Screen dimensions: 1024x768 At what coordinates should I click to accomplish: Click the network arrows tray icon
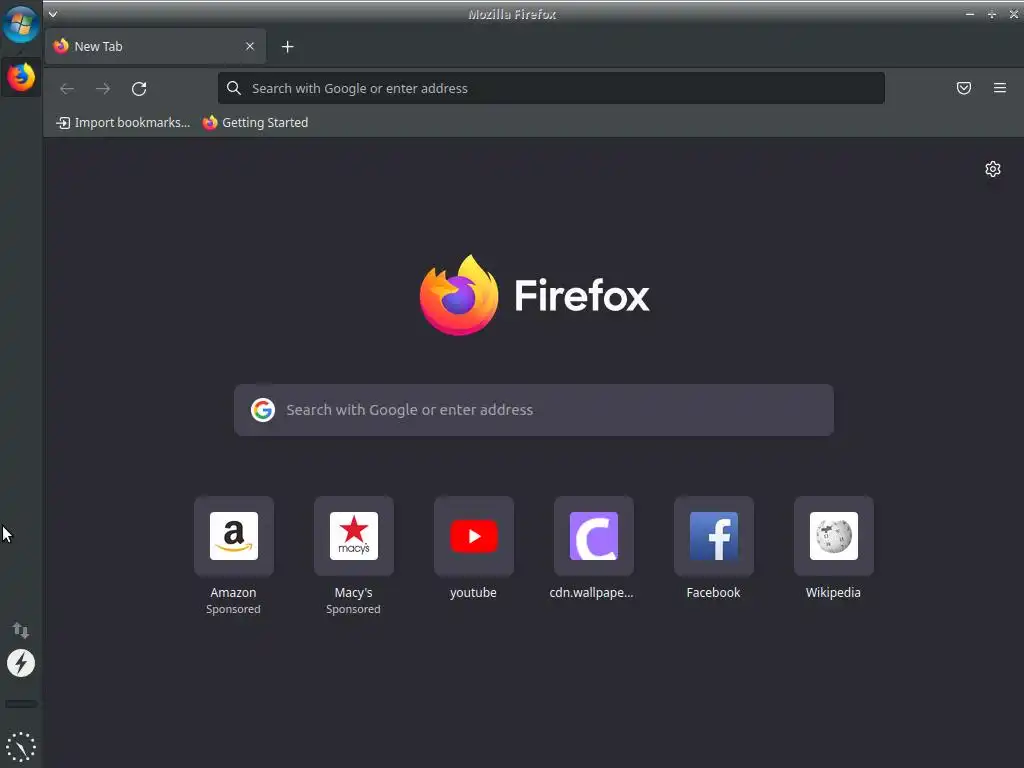pyautogui.click(x=21, y=630)
